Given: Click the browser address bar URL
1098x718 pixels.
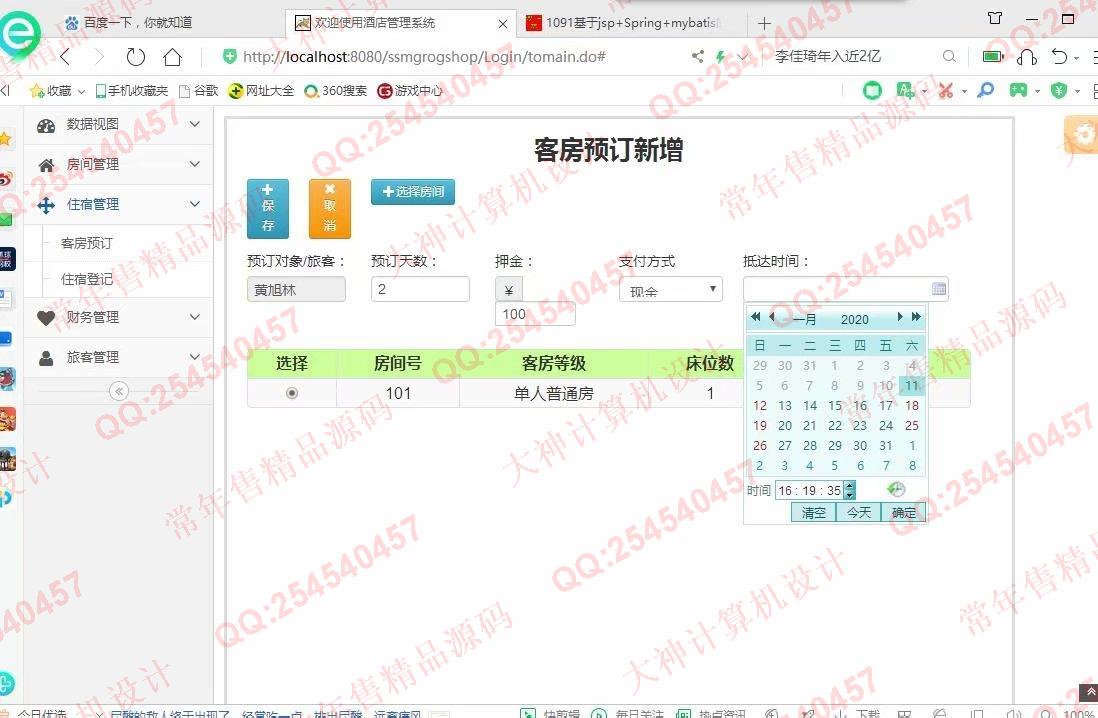Looking at the screenshot, I should (x=424, y=57).
